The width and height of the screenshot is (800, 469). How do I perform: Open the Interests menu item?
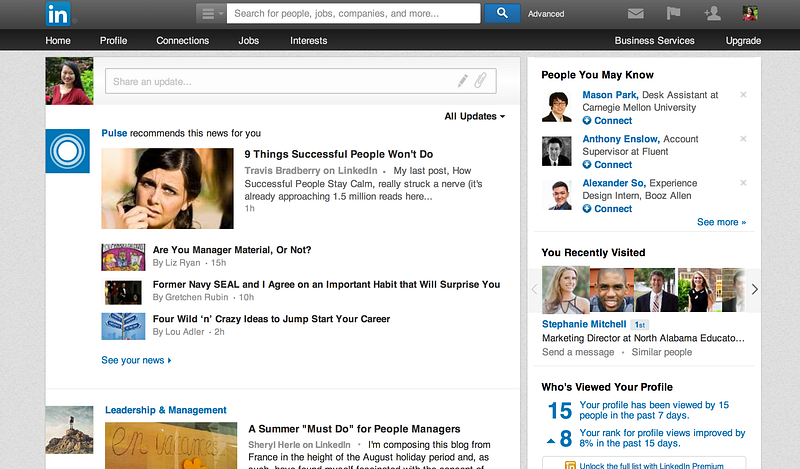(x=309, y=40)
